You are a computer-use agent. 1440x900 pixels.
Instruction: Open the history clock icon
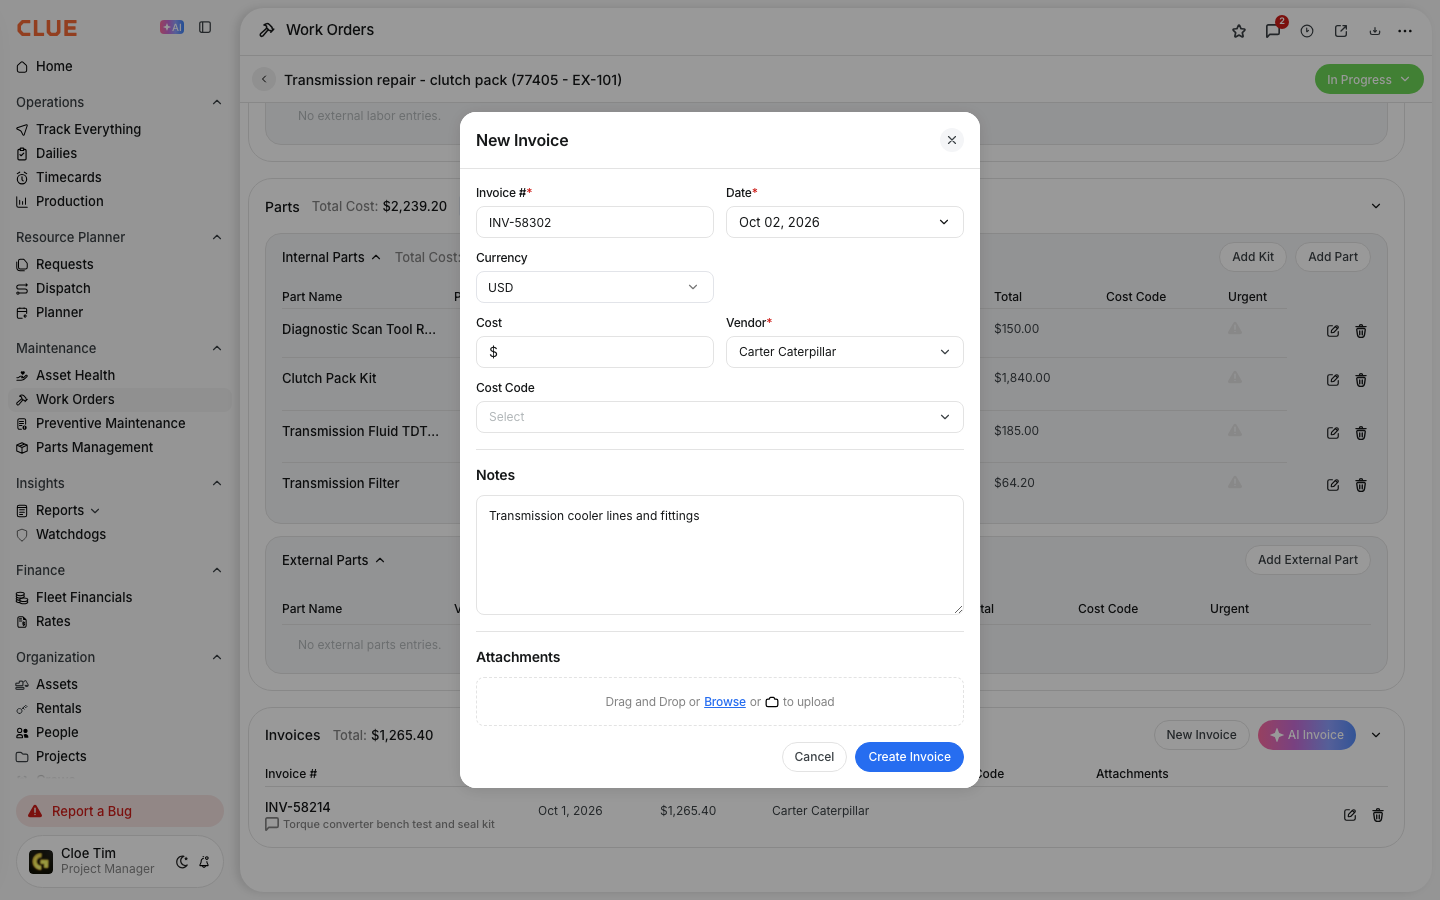click(1307, 31)
